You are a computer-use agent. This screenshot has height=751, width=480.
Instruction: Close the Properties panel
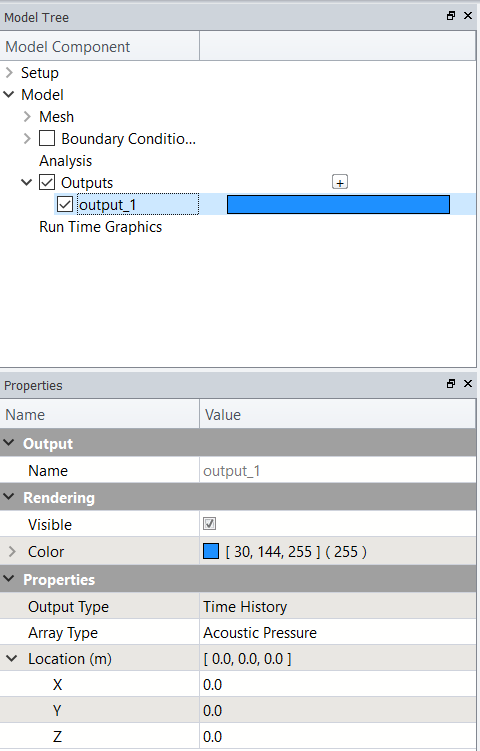(x=468, y=384)
